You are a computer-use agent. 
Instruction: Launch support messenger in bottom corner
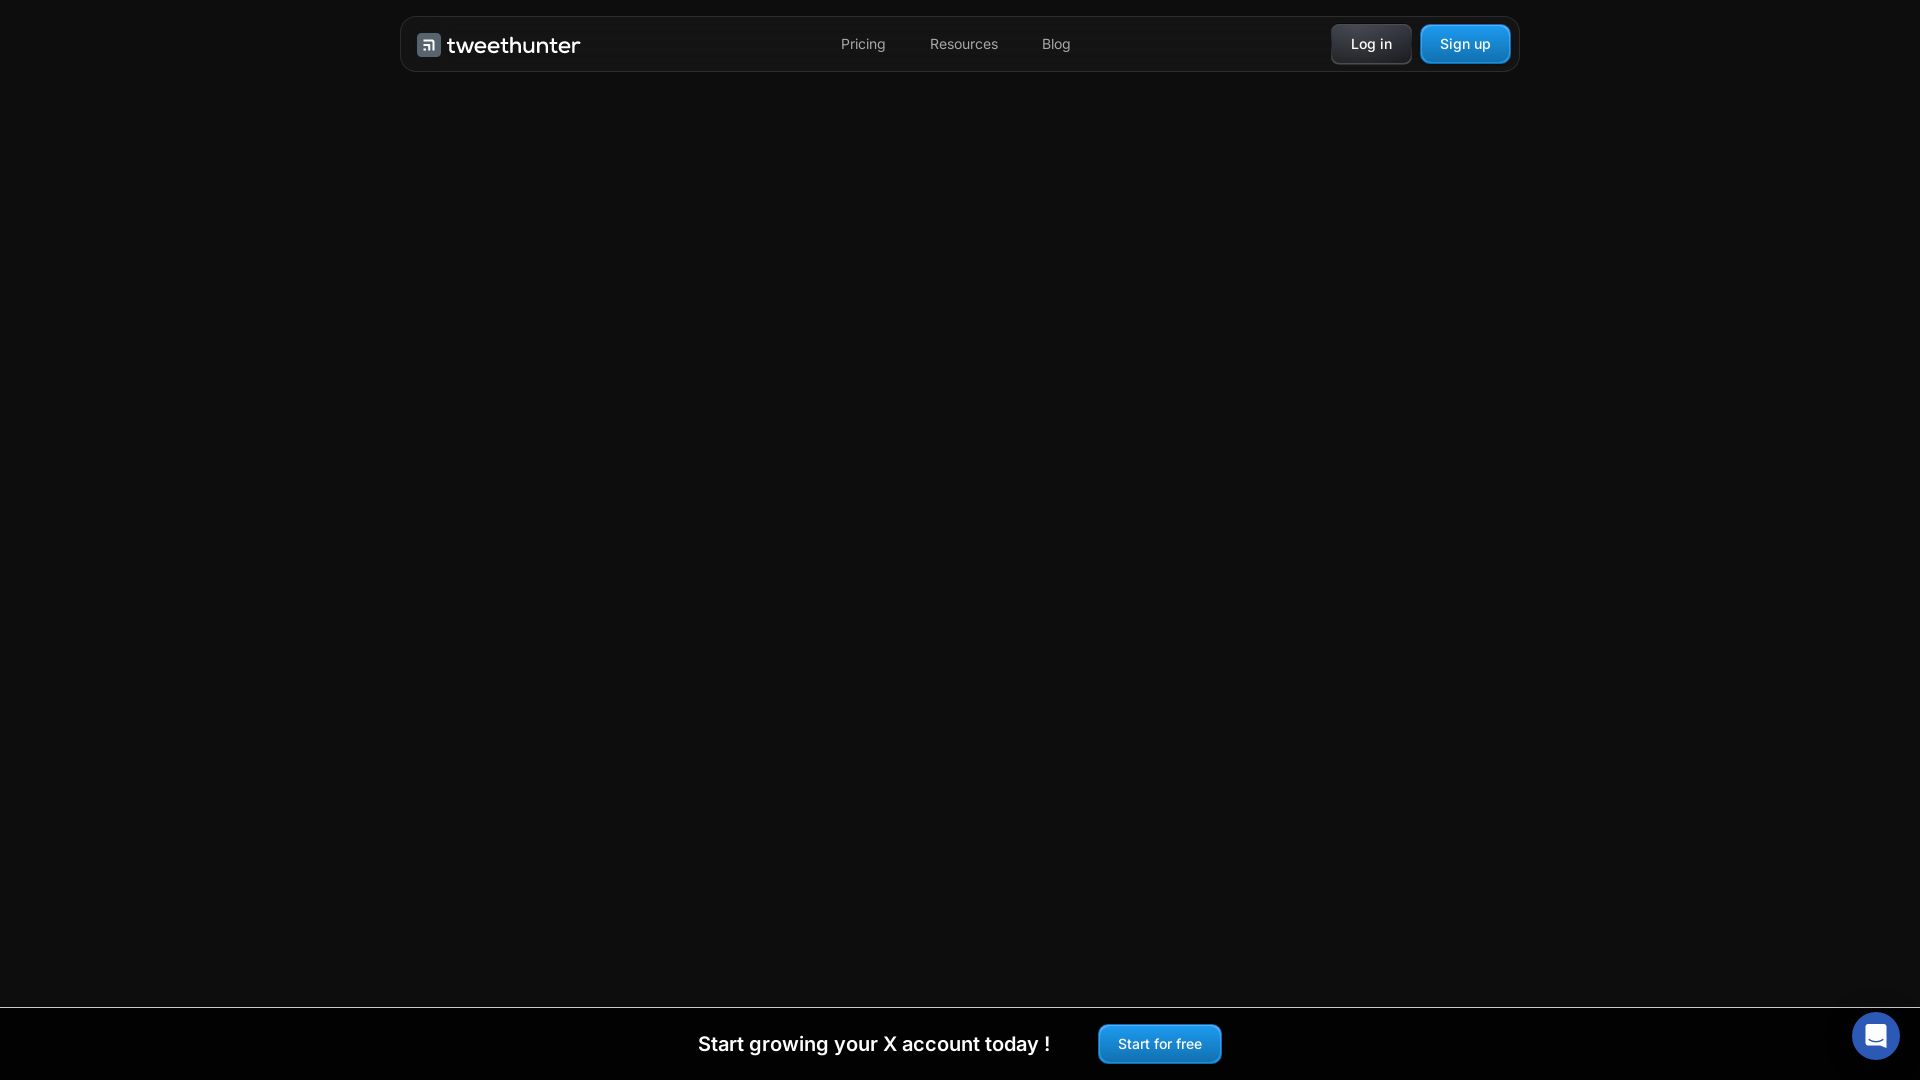point(1875,1036)
